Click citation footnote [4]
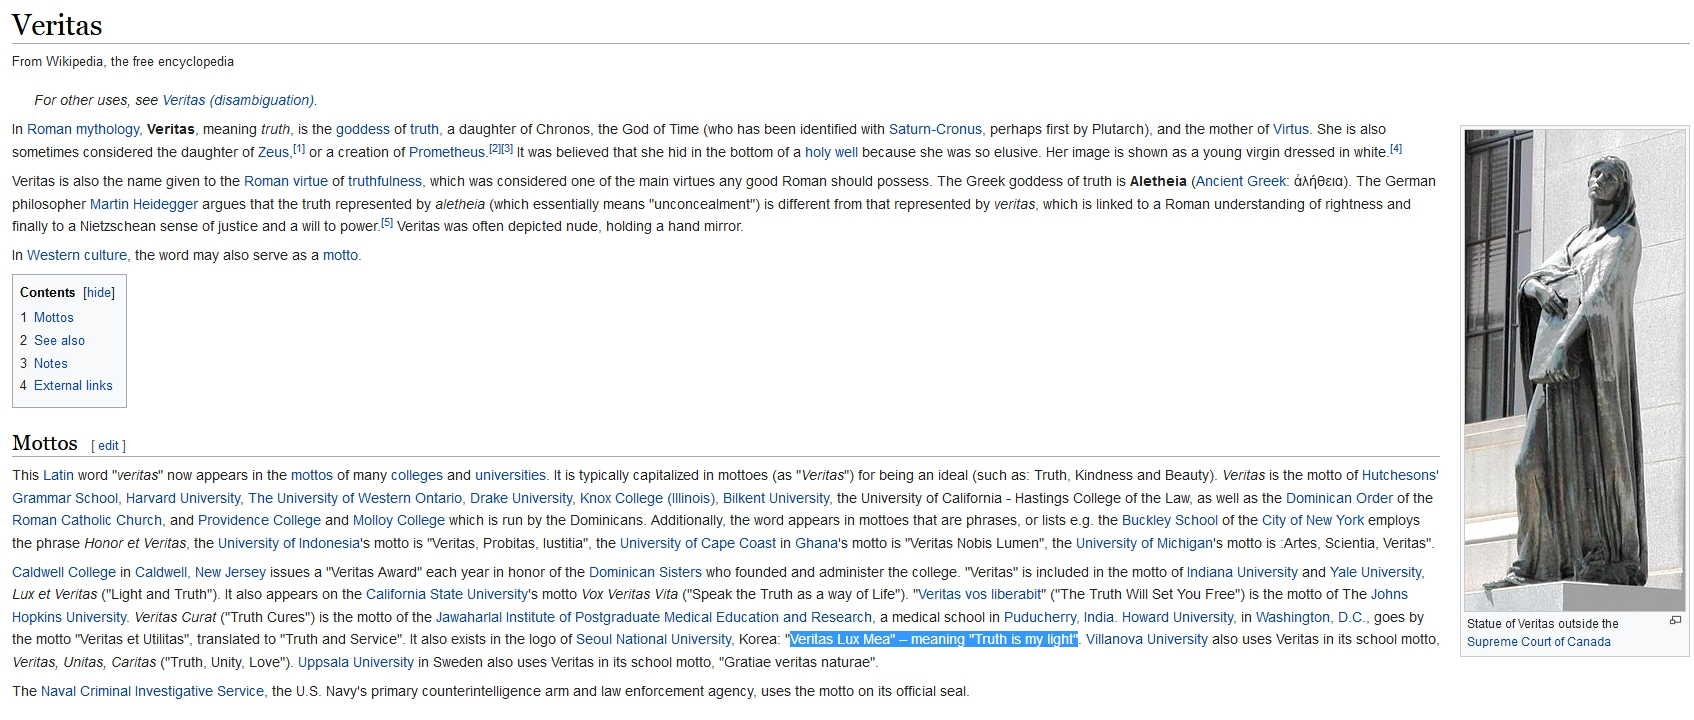Viewport: 1694px width, 720px height. pos(1396,149)
